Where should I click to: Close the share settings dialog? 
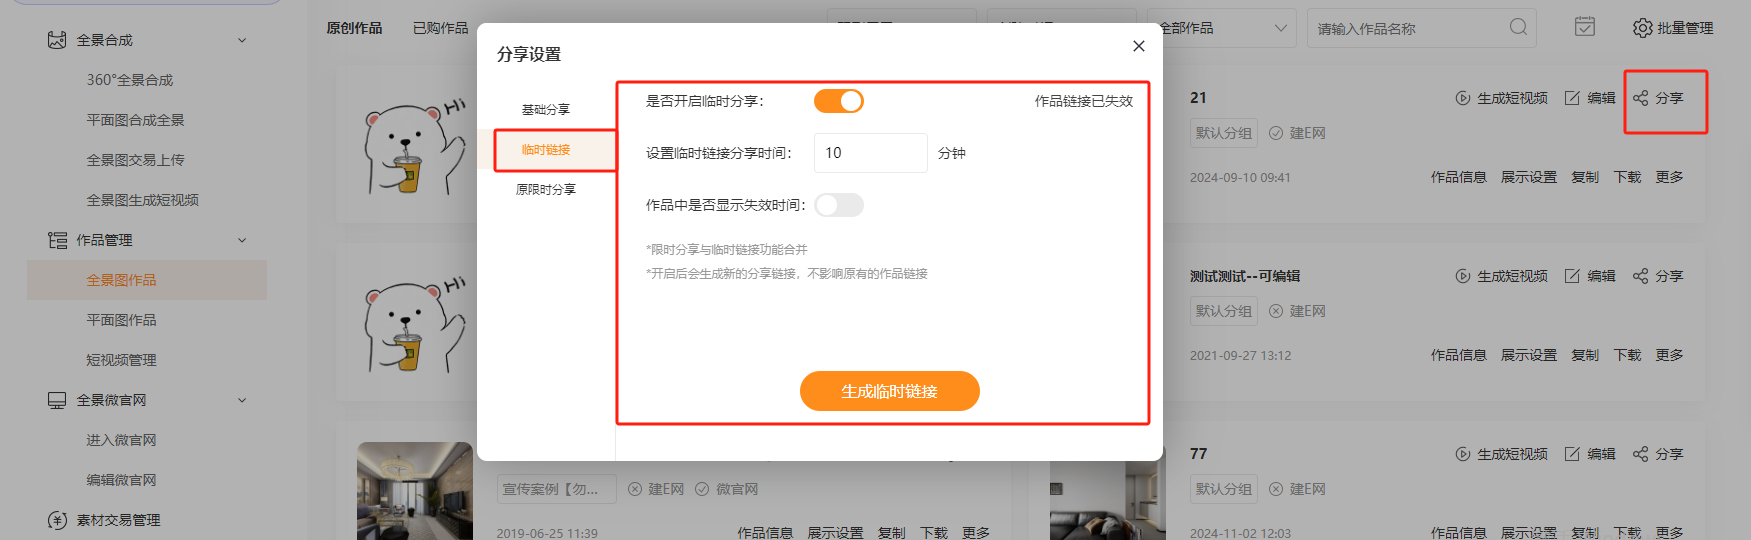coord(1138,46)
